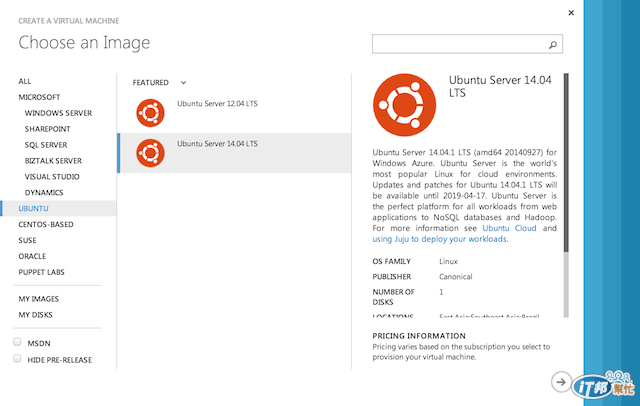Click the OS FAMILY label
Image resolution: width=640 pixels, height=406 pixels.
point(391,262)
